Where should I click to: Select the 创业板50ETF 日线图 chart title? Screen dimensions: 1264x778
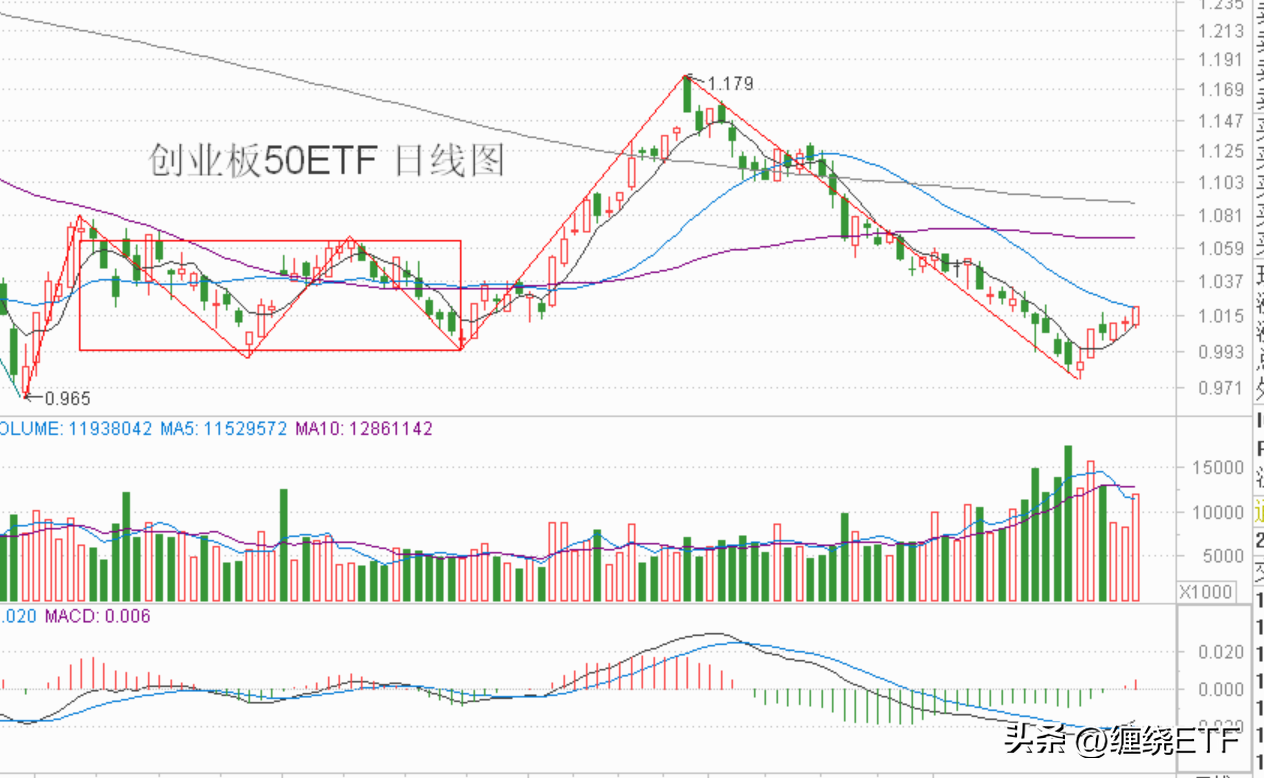coord(327,160)
